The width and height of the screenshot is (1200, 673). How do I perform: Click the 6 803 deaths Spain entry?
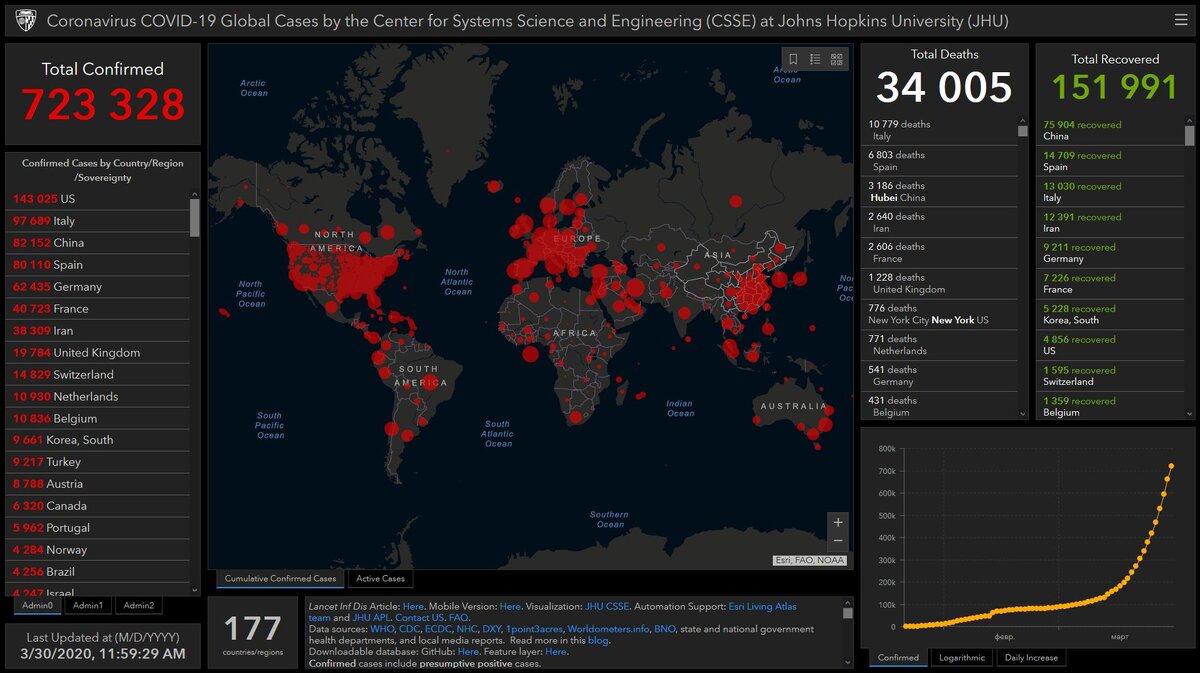(939, 161)
